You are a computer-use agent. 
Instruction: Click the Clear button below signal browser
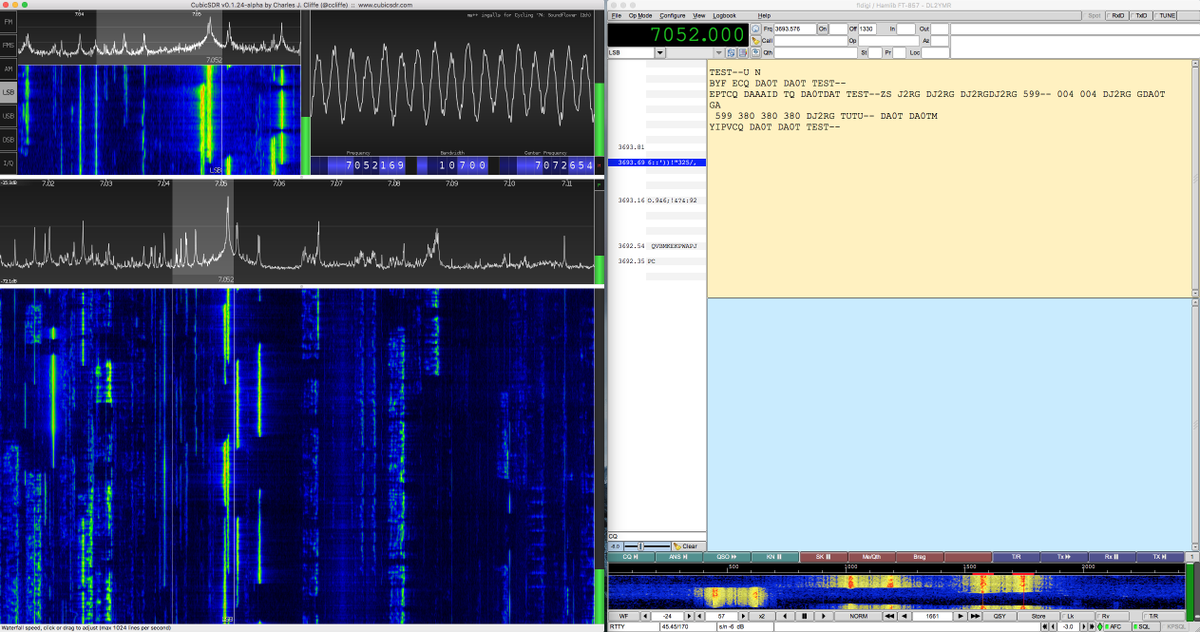(x=687, y=546)
